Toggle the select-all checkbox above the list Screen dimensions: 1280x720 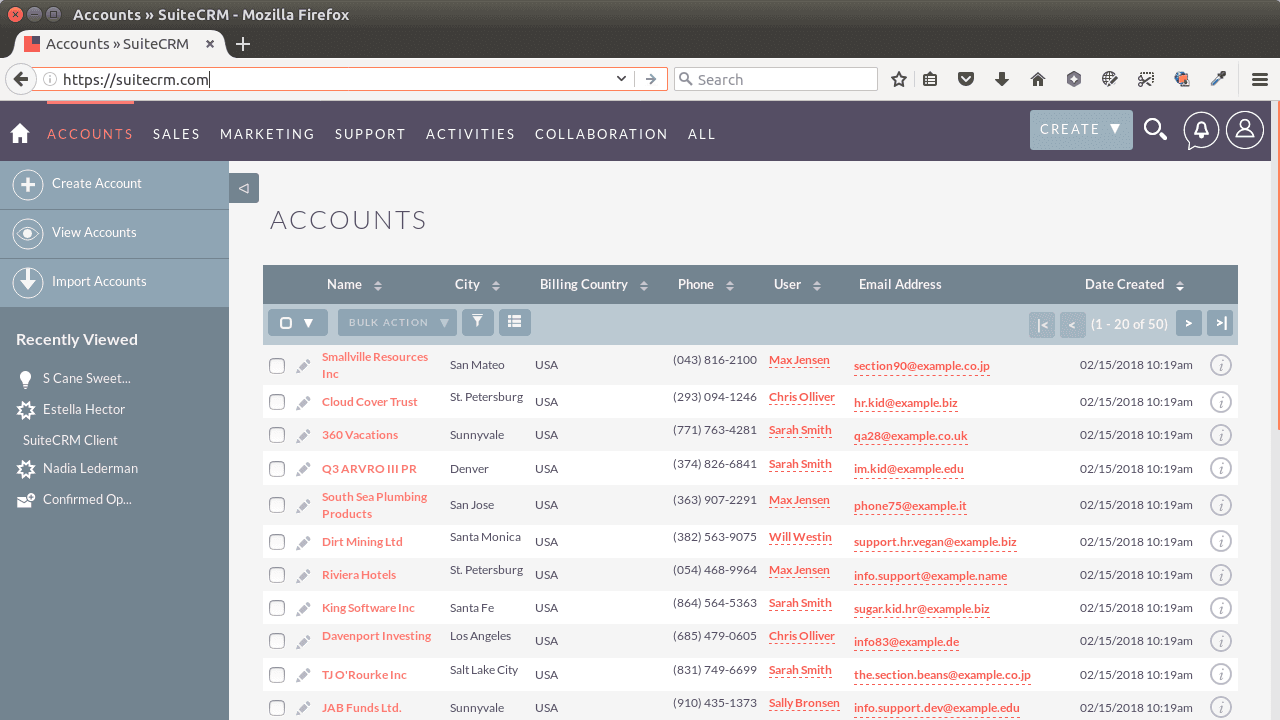pyautogui.click(x=285, y=322)
